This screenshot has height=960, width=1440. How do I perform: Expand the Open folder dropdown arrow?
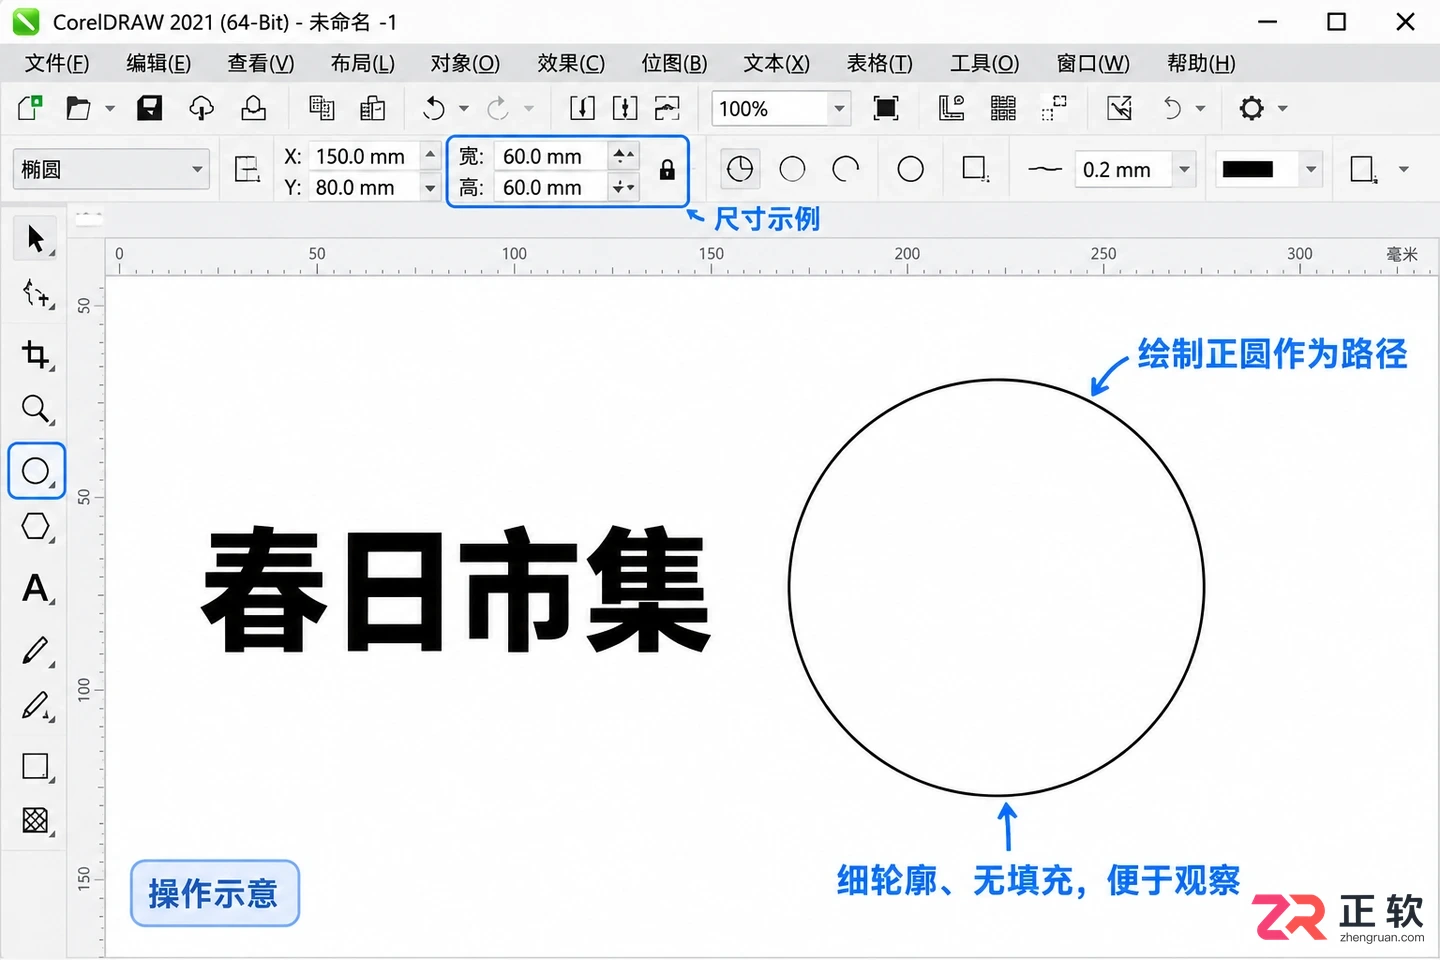point(110,108)
